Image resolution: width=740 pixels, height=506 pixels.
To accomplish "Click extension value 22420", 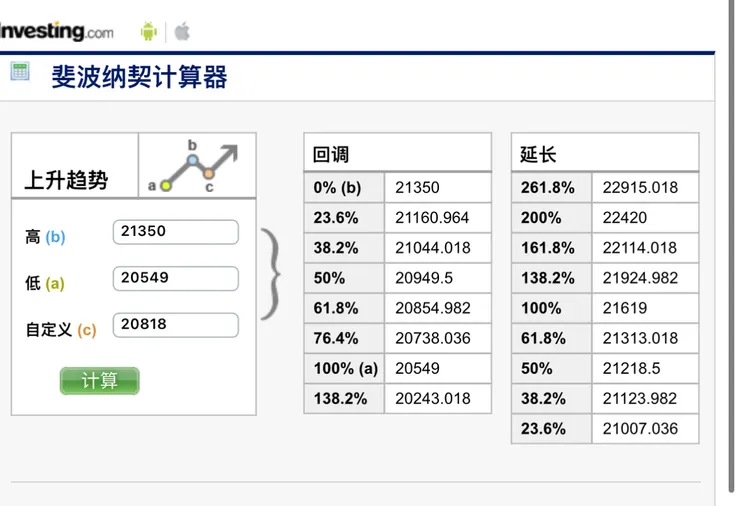I will coord(624,218).
